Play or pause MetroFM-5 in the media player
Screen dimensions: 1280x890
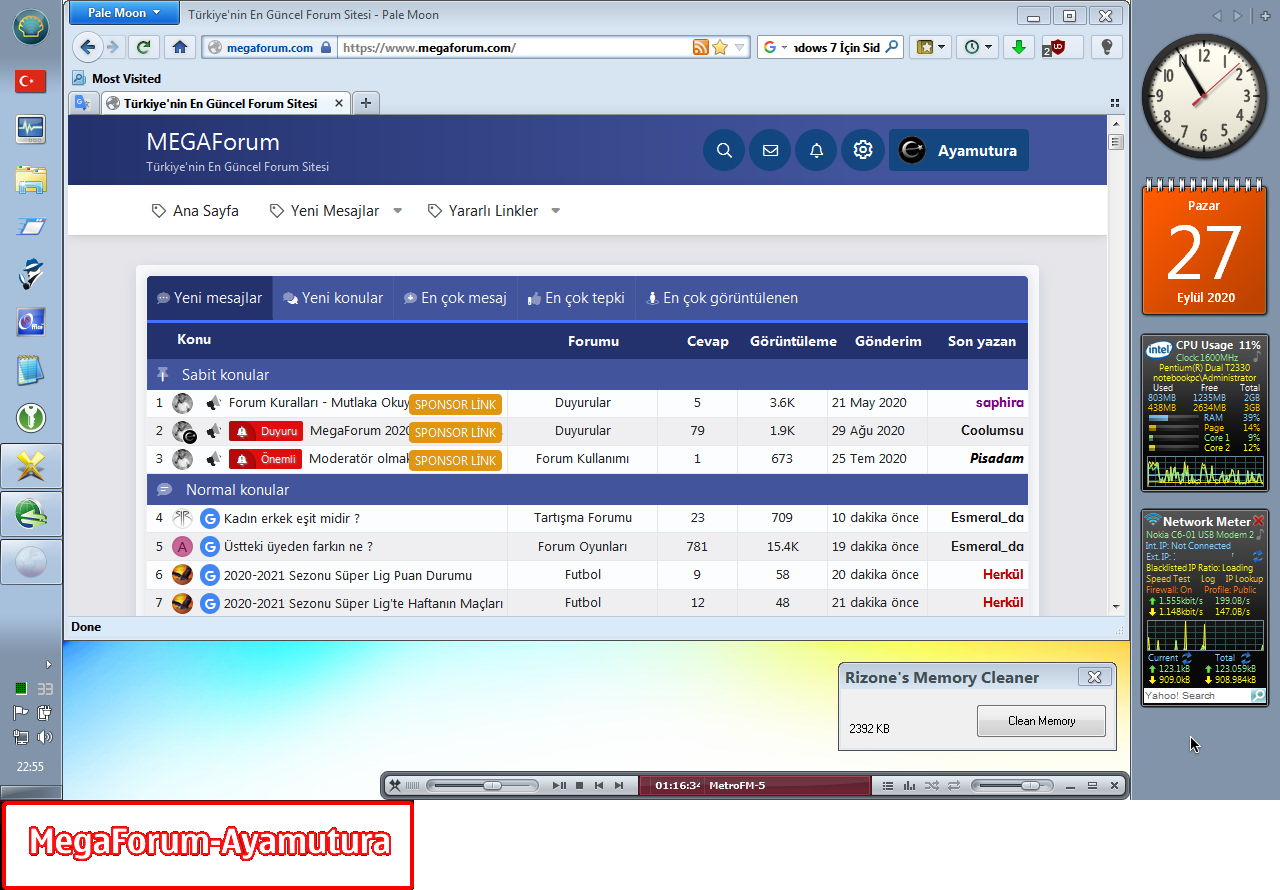pyautogui.click(x=559, y=786)
